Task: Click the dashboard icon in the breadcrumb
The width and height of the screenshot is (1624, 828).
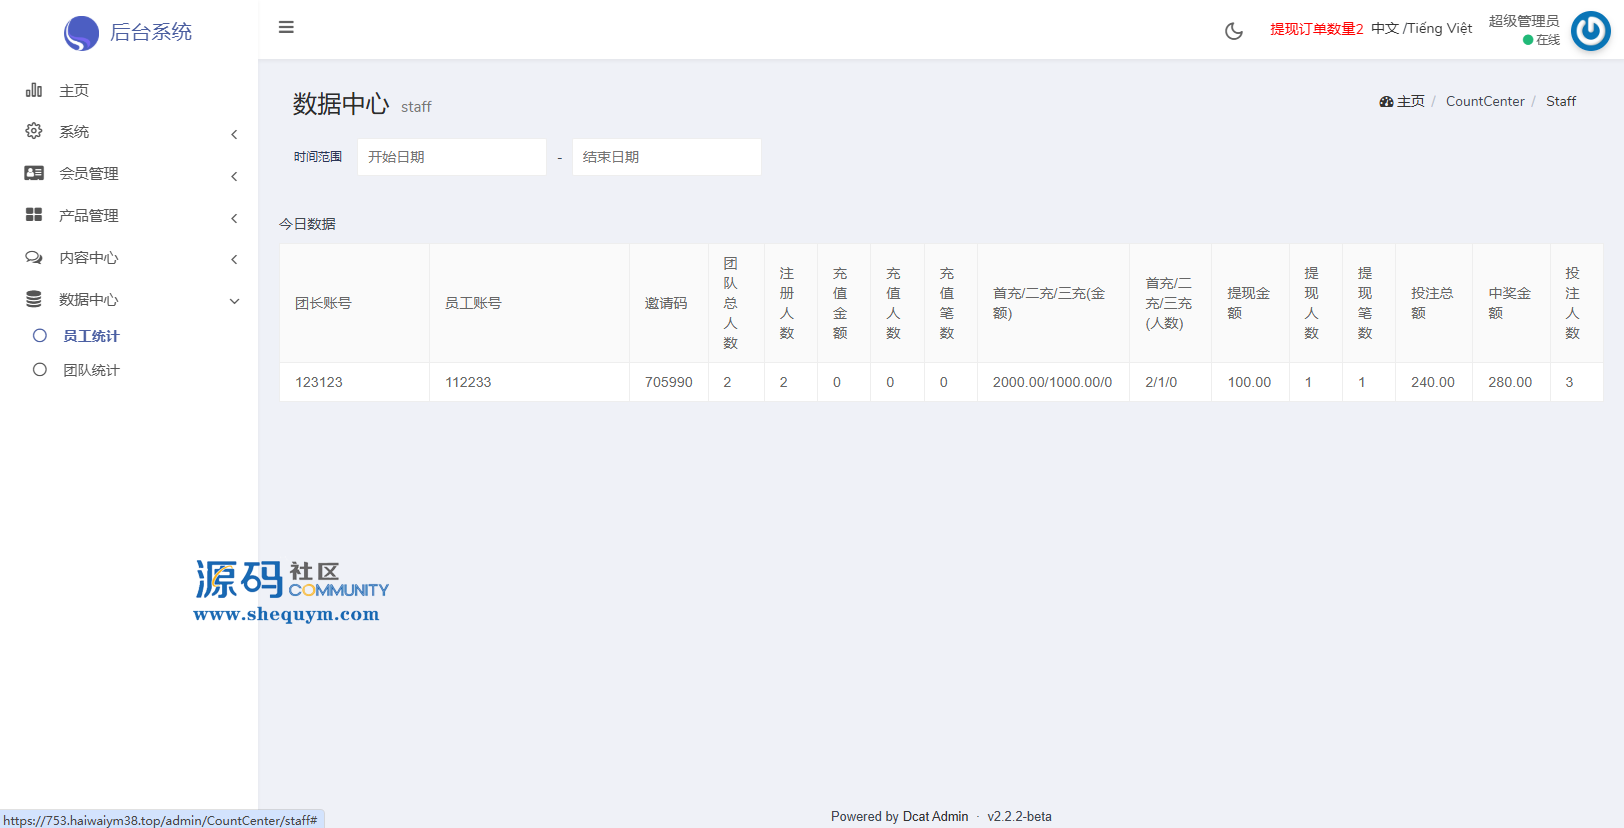Action: click(1386, 102)
